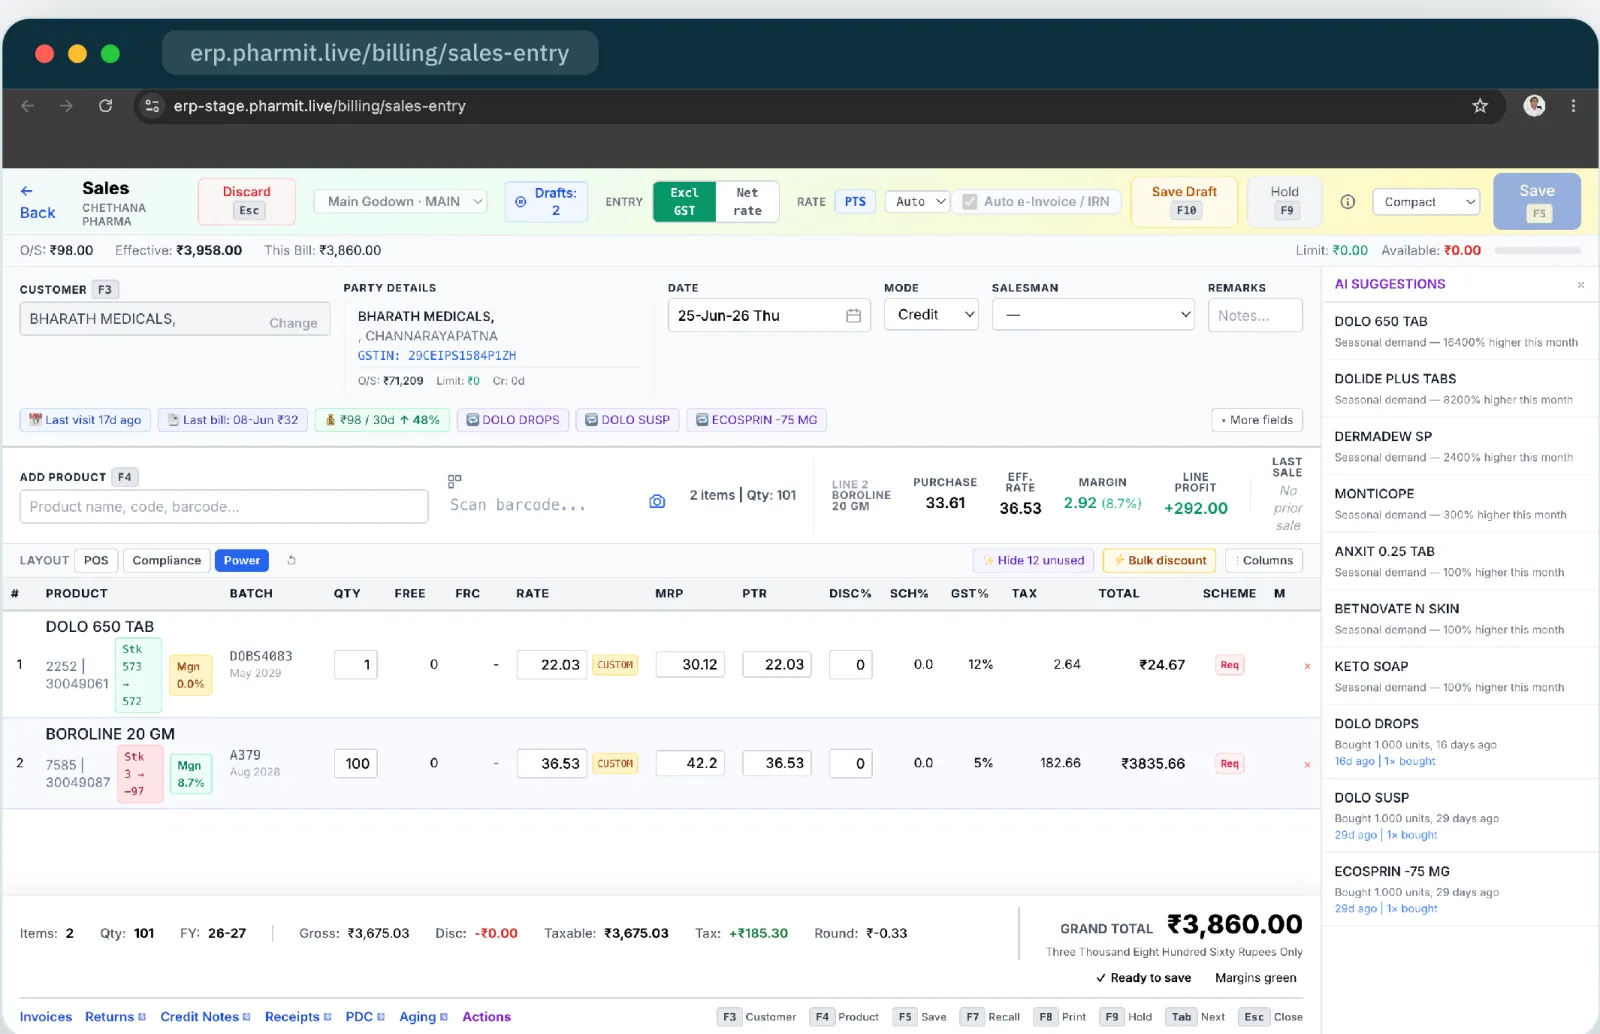
Task: Reset layout using refresh icon beside Power
Action: click(291, 560)
